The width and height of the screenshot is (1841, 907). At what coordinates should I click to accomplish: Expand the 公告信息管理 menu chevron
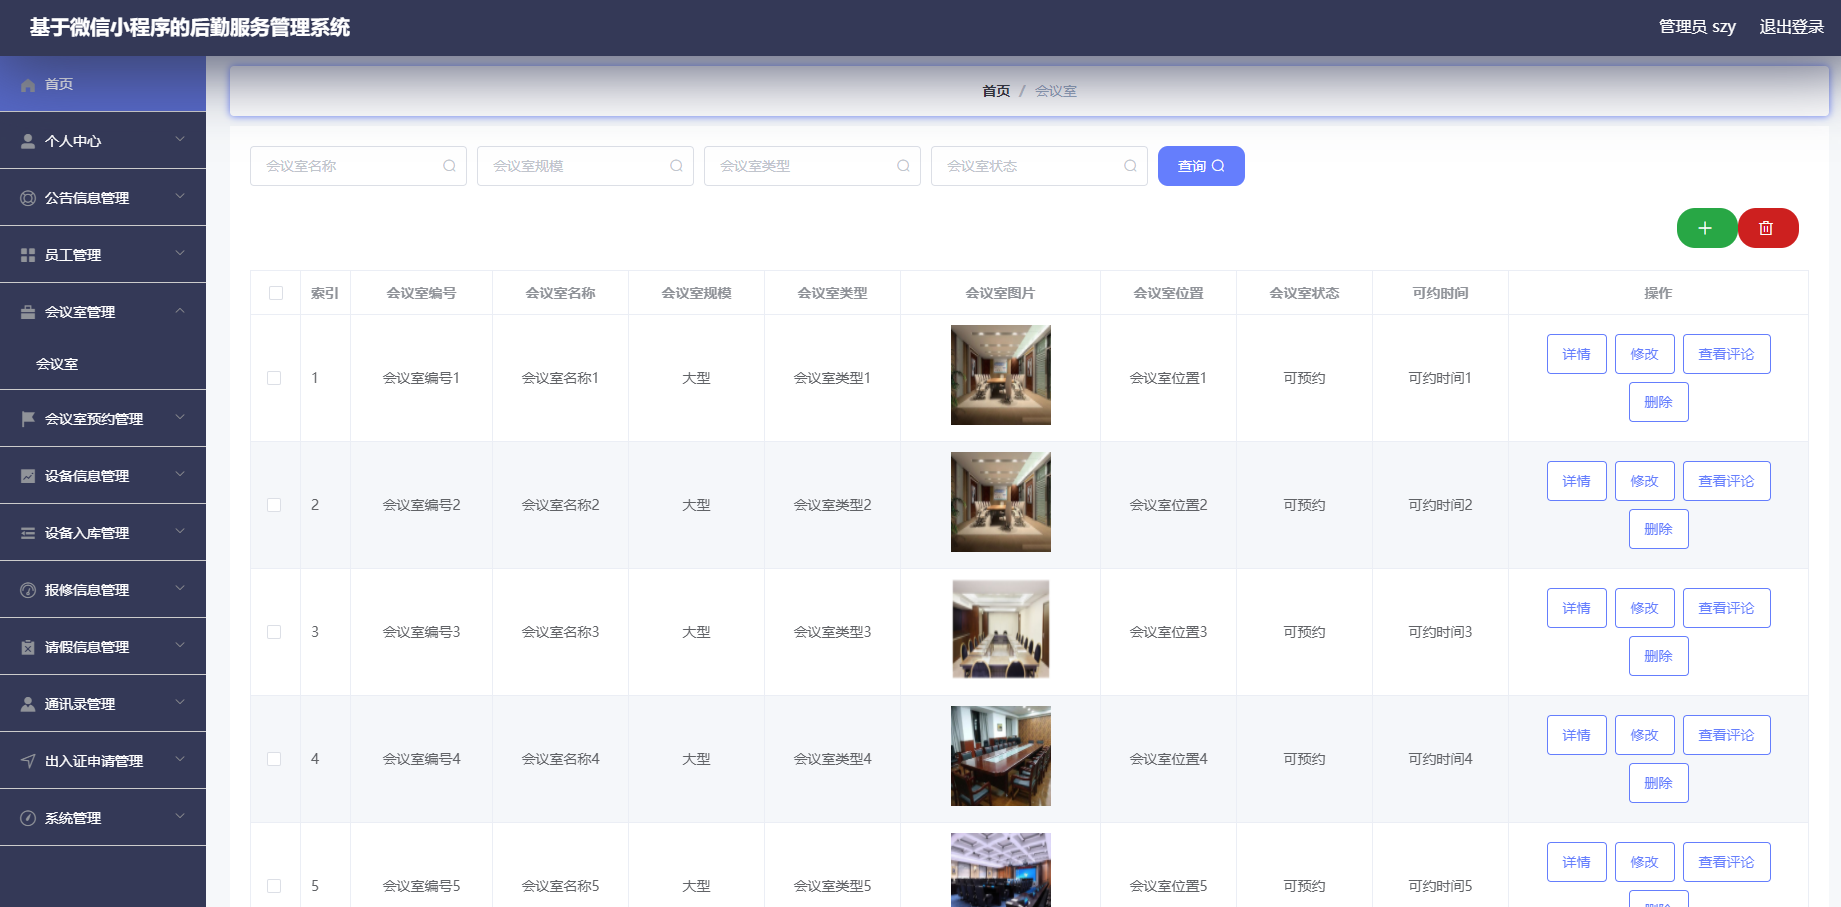(180, 196)
